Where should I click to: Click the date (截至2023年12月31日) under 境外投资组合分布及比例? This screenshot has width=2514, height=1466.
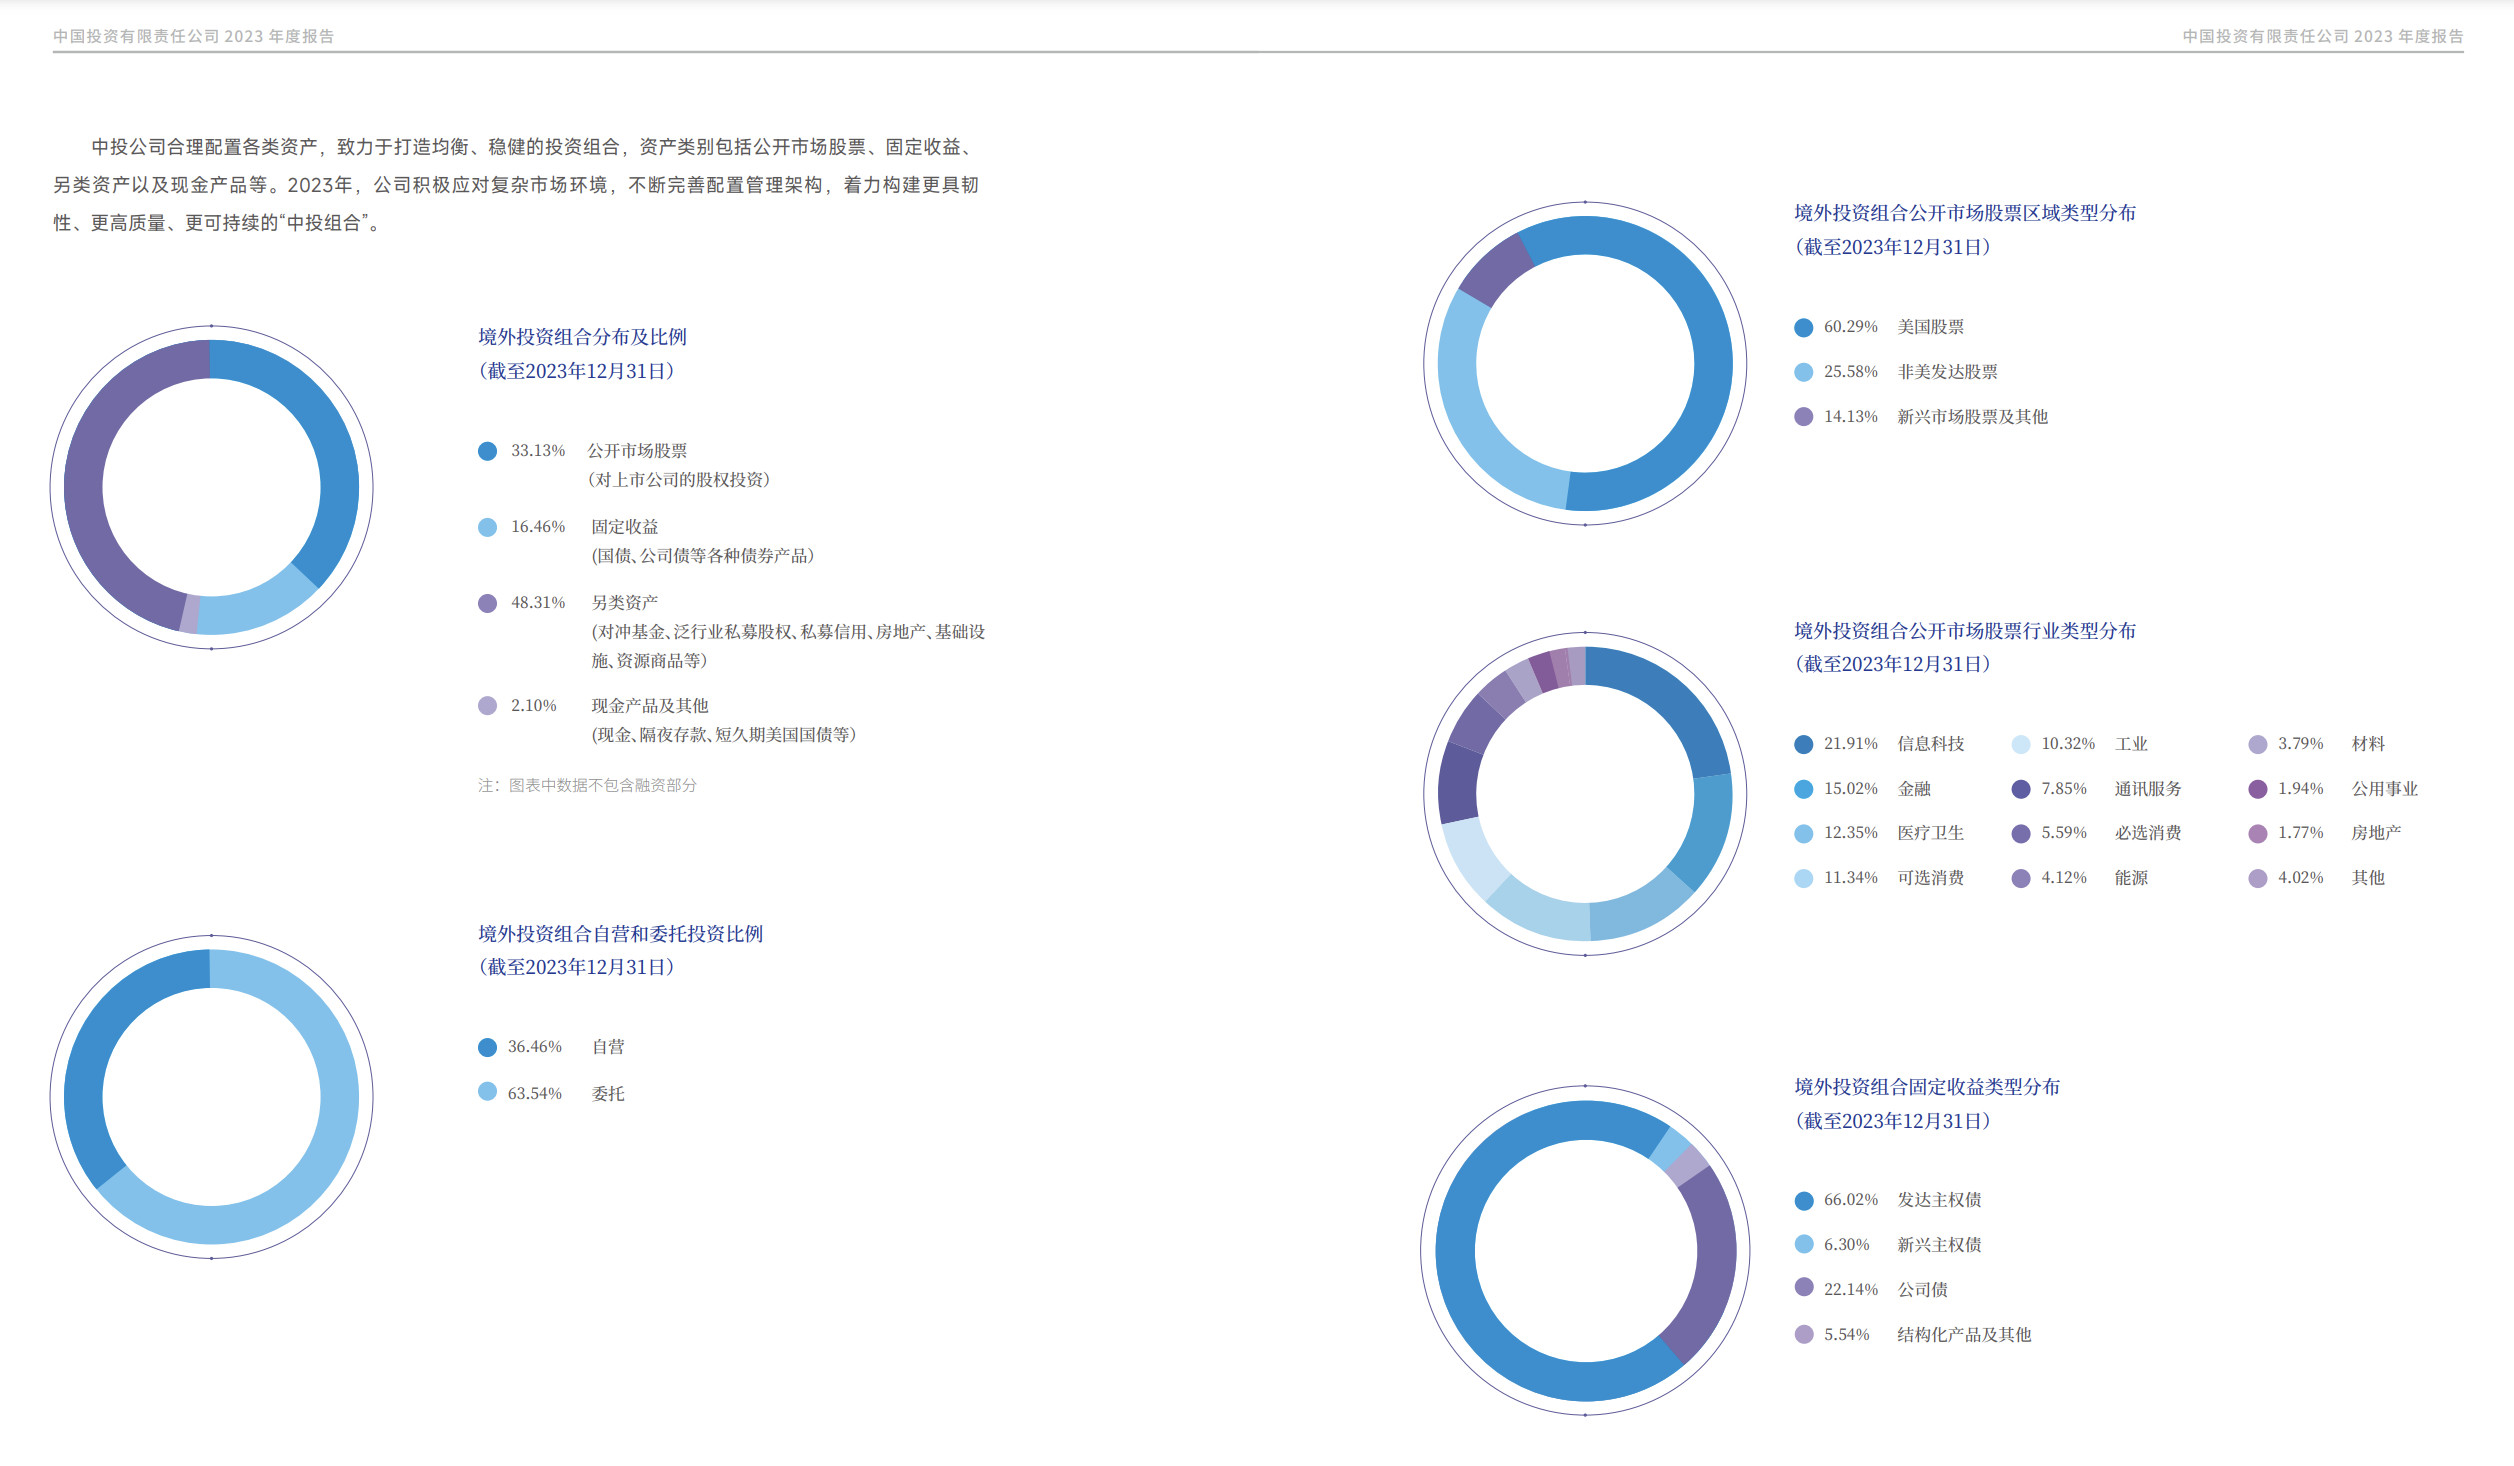(576, 371)
